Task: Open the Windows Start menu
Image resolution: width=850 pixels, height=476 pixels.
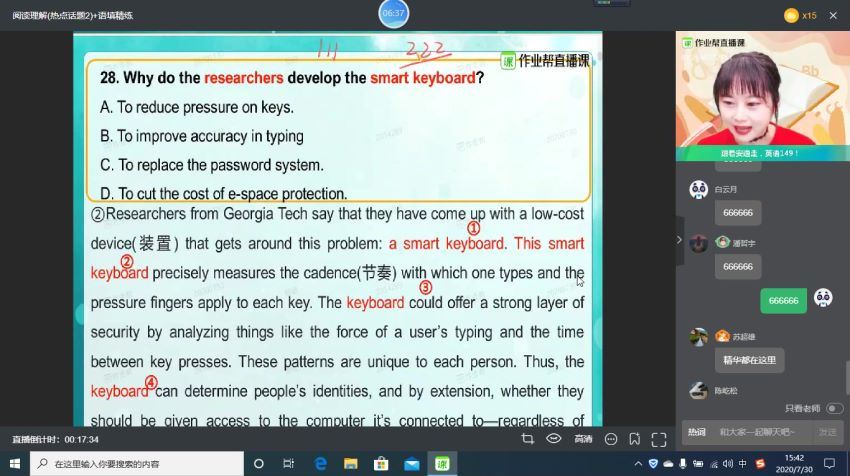Action: (x=15, y=464)
